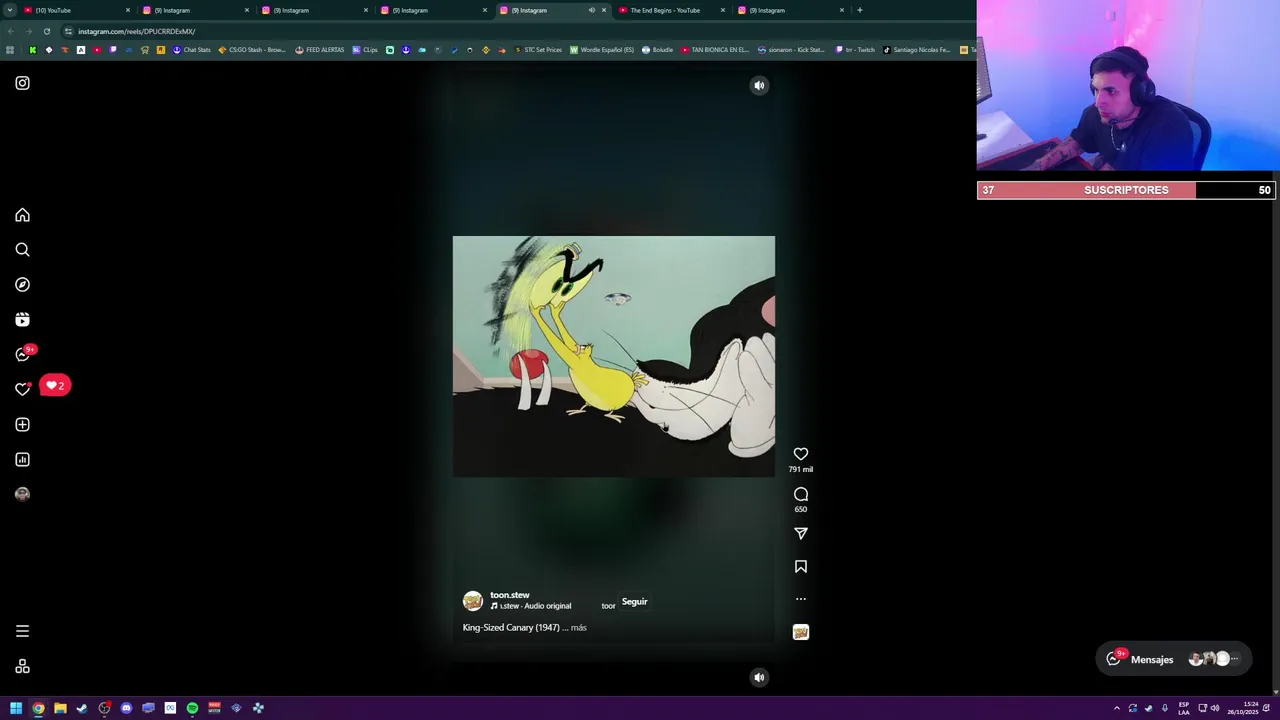Open reel three-dot options menu
Viewport: 1280px width, 720px height.
click(801, 599)
